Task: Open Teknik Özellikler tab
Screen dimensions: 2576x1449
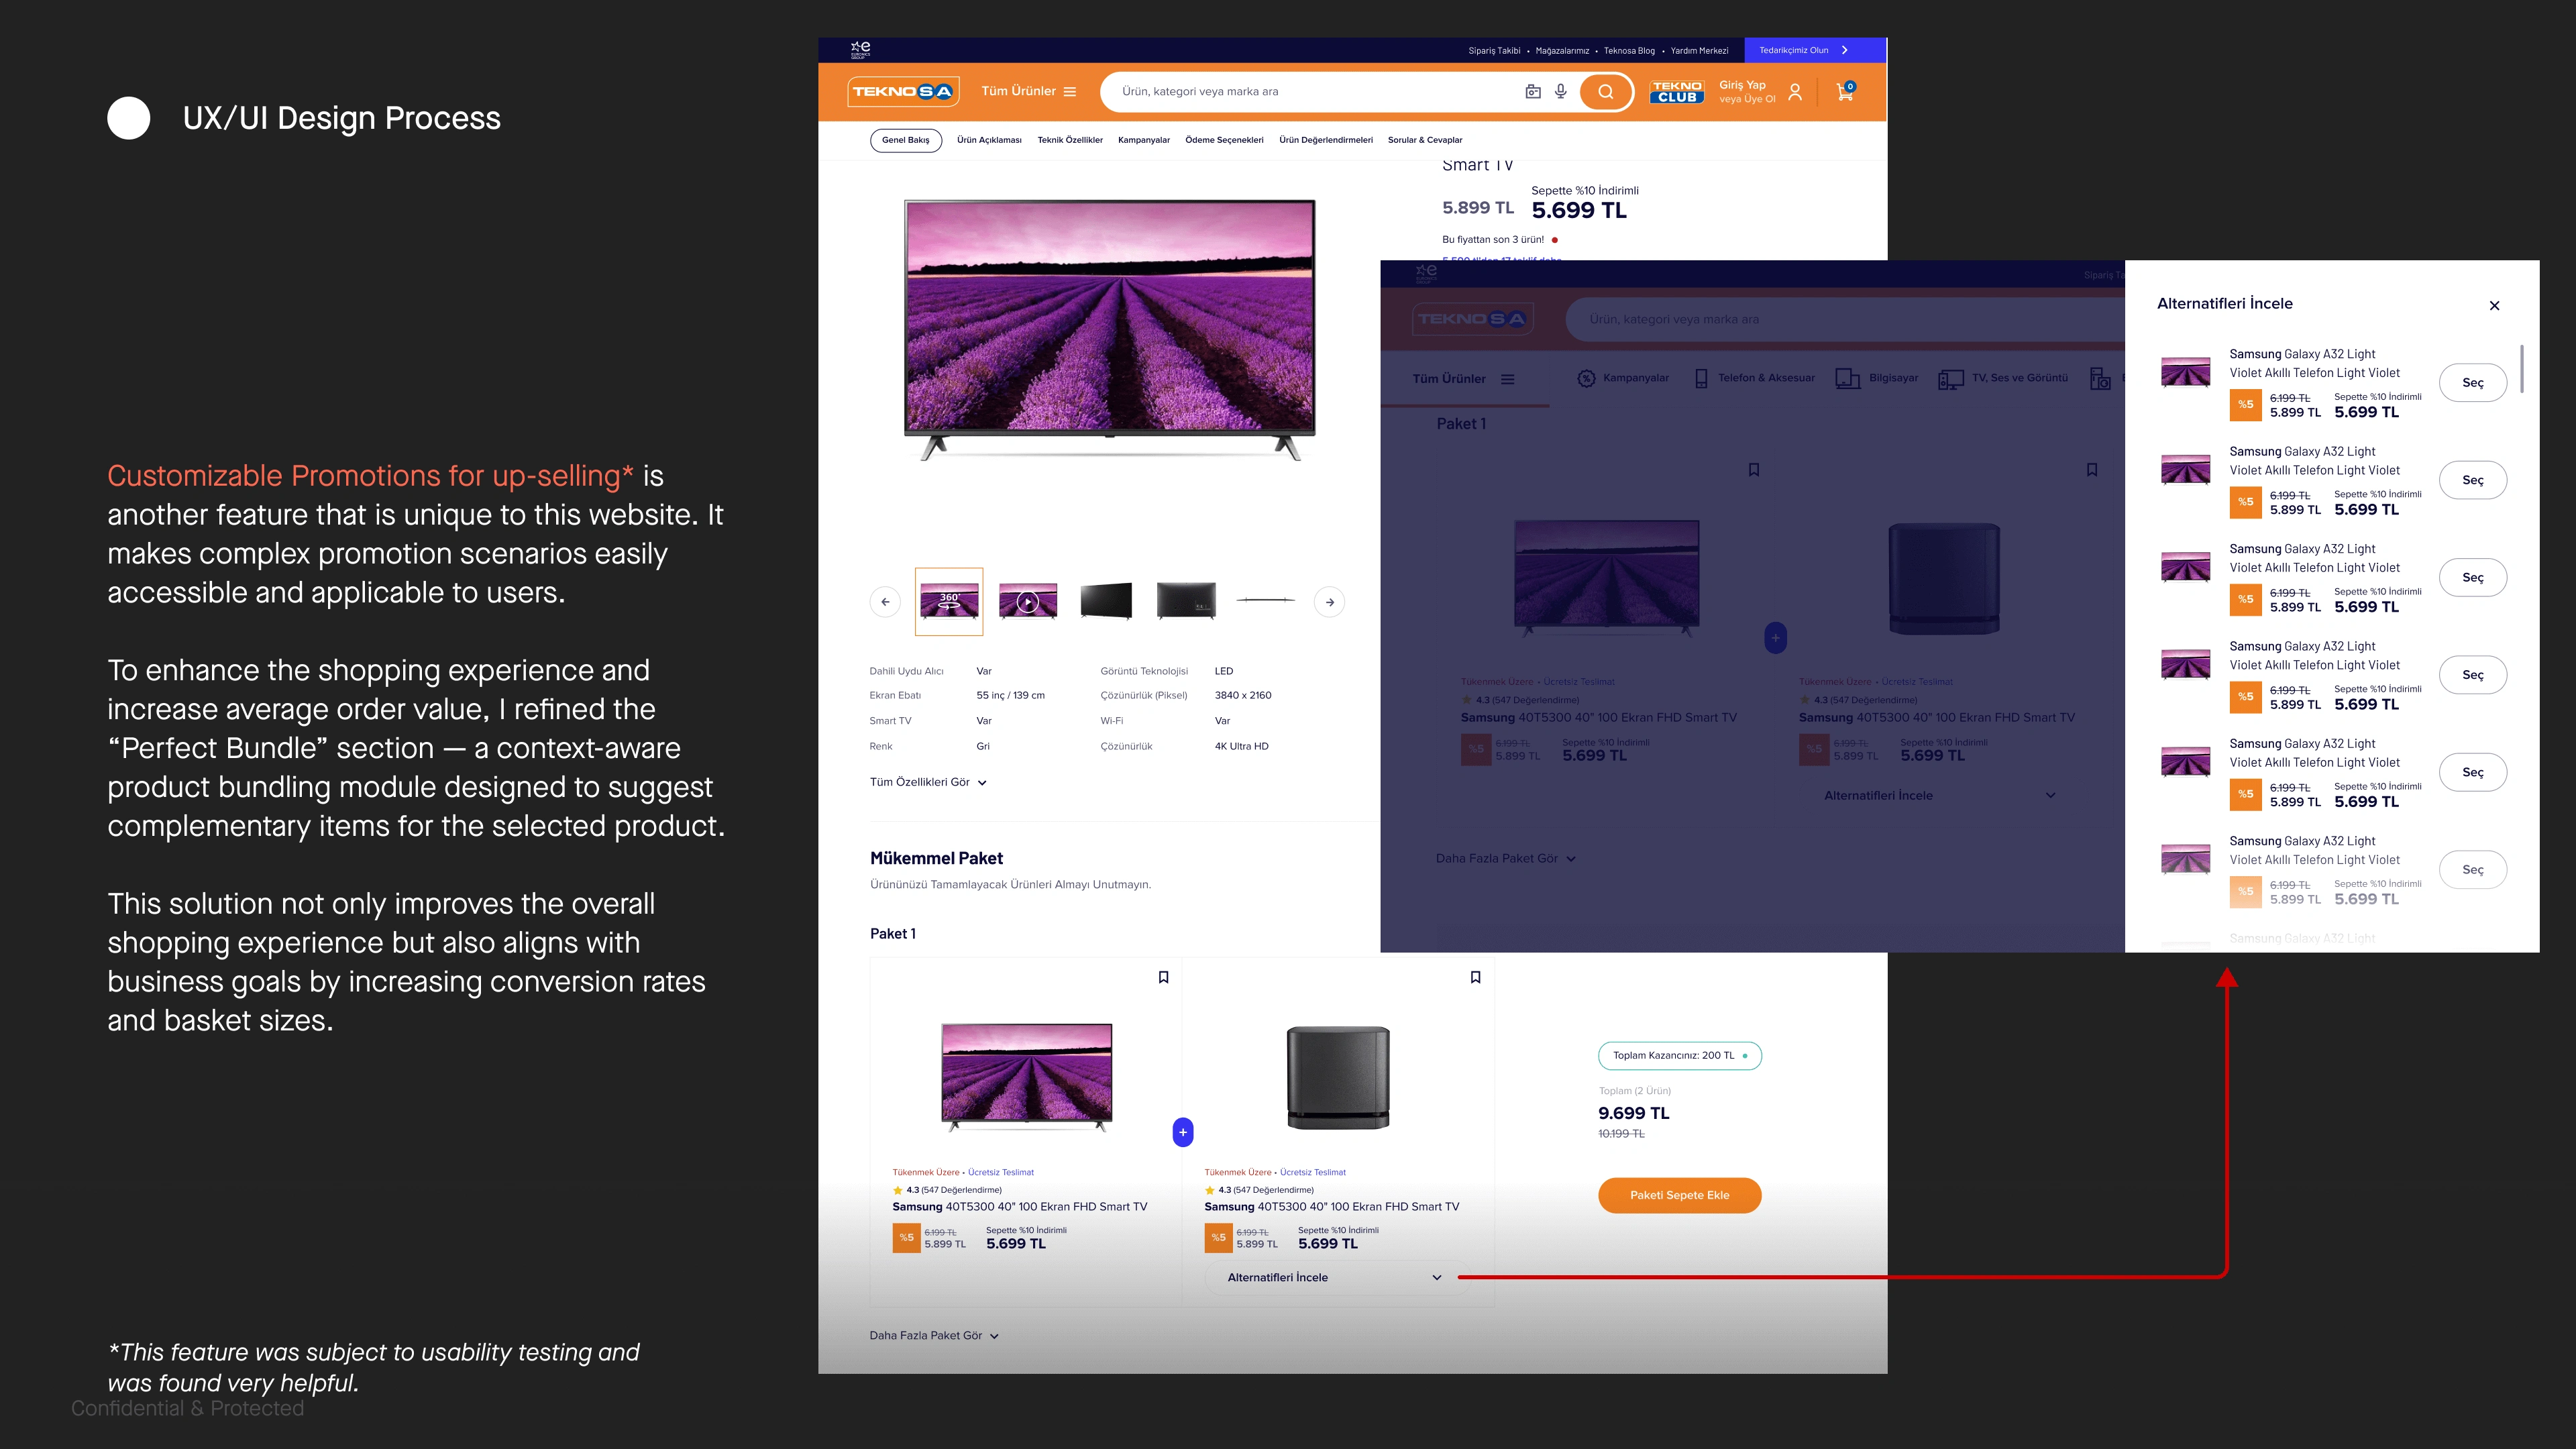Action: [1069, 140]
